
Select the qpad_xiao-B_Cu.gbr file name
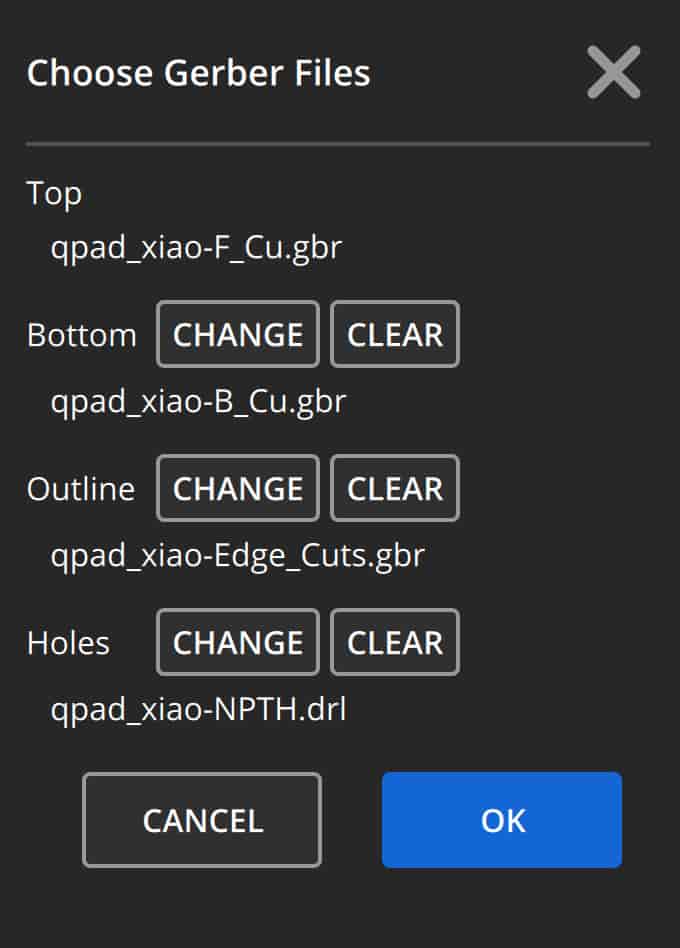pos(198,401)
